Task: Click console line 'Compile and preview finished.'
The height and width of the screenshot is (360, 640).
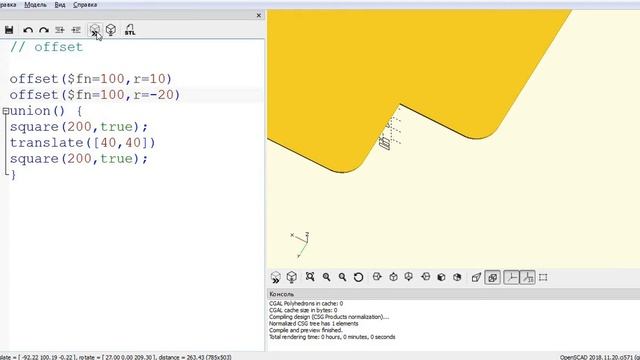Action: [306, 330]
